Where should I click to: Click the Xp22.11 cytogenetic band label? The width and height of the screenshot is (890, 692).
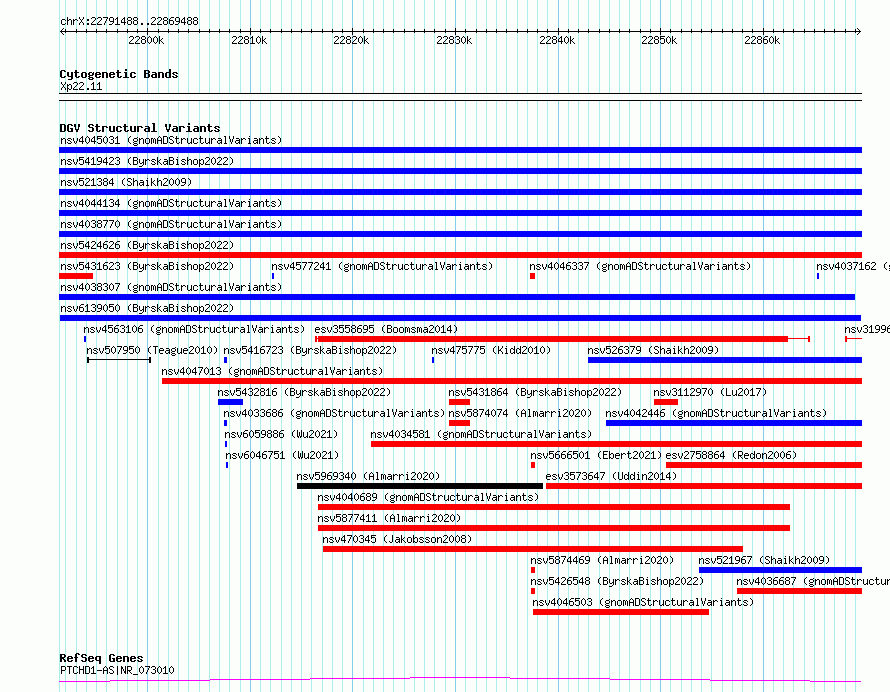pyautogui.click(x=81, y=86)
